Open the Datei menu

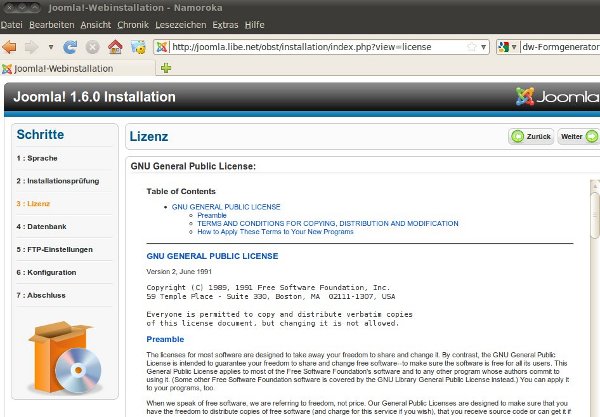point(11,25)
